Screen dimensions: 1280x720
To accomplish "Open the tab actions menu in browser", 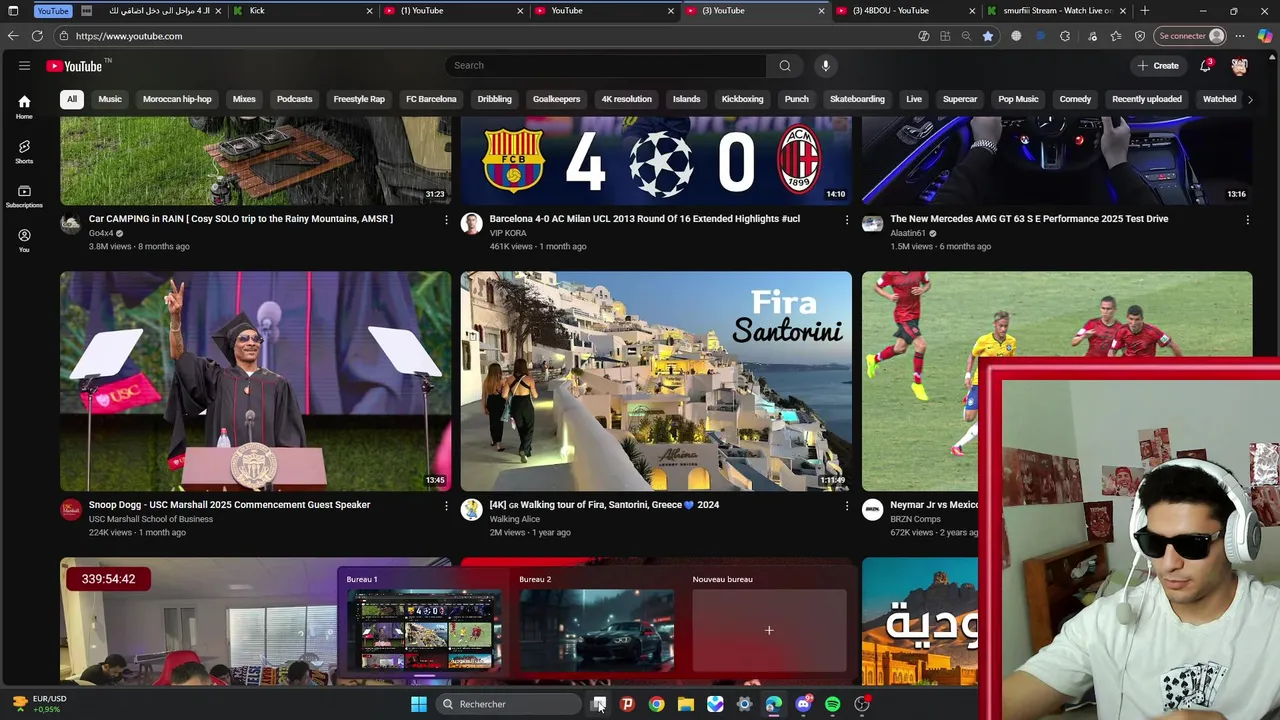I will [13, 11].
